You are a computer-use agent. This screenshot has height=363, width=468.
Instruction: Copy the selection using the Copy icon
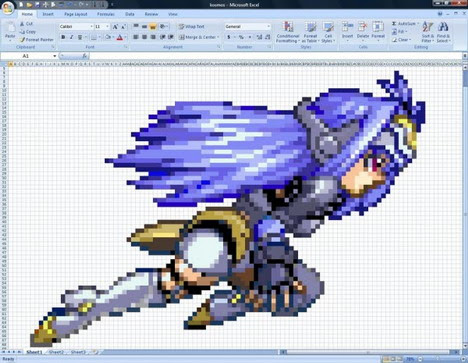[x=22, y=32]
